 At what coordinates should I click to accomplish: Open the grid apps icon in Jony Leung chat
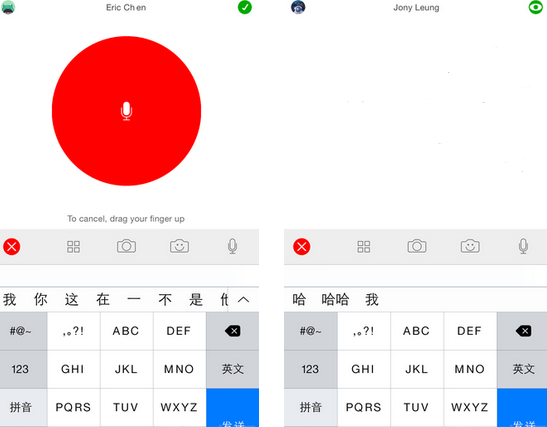(364, 247)
